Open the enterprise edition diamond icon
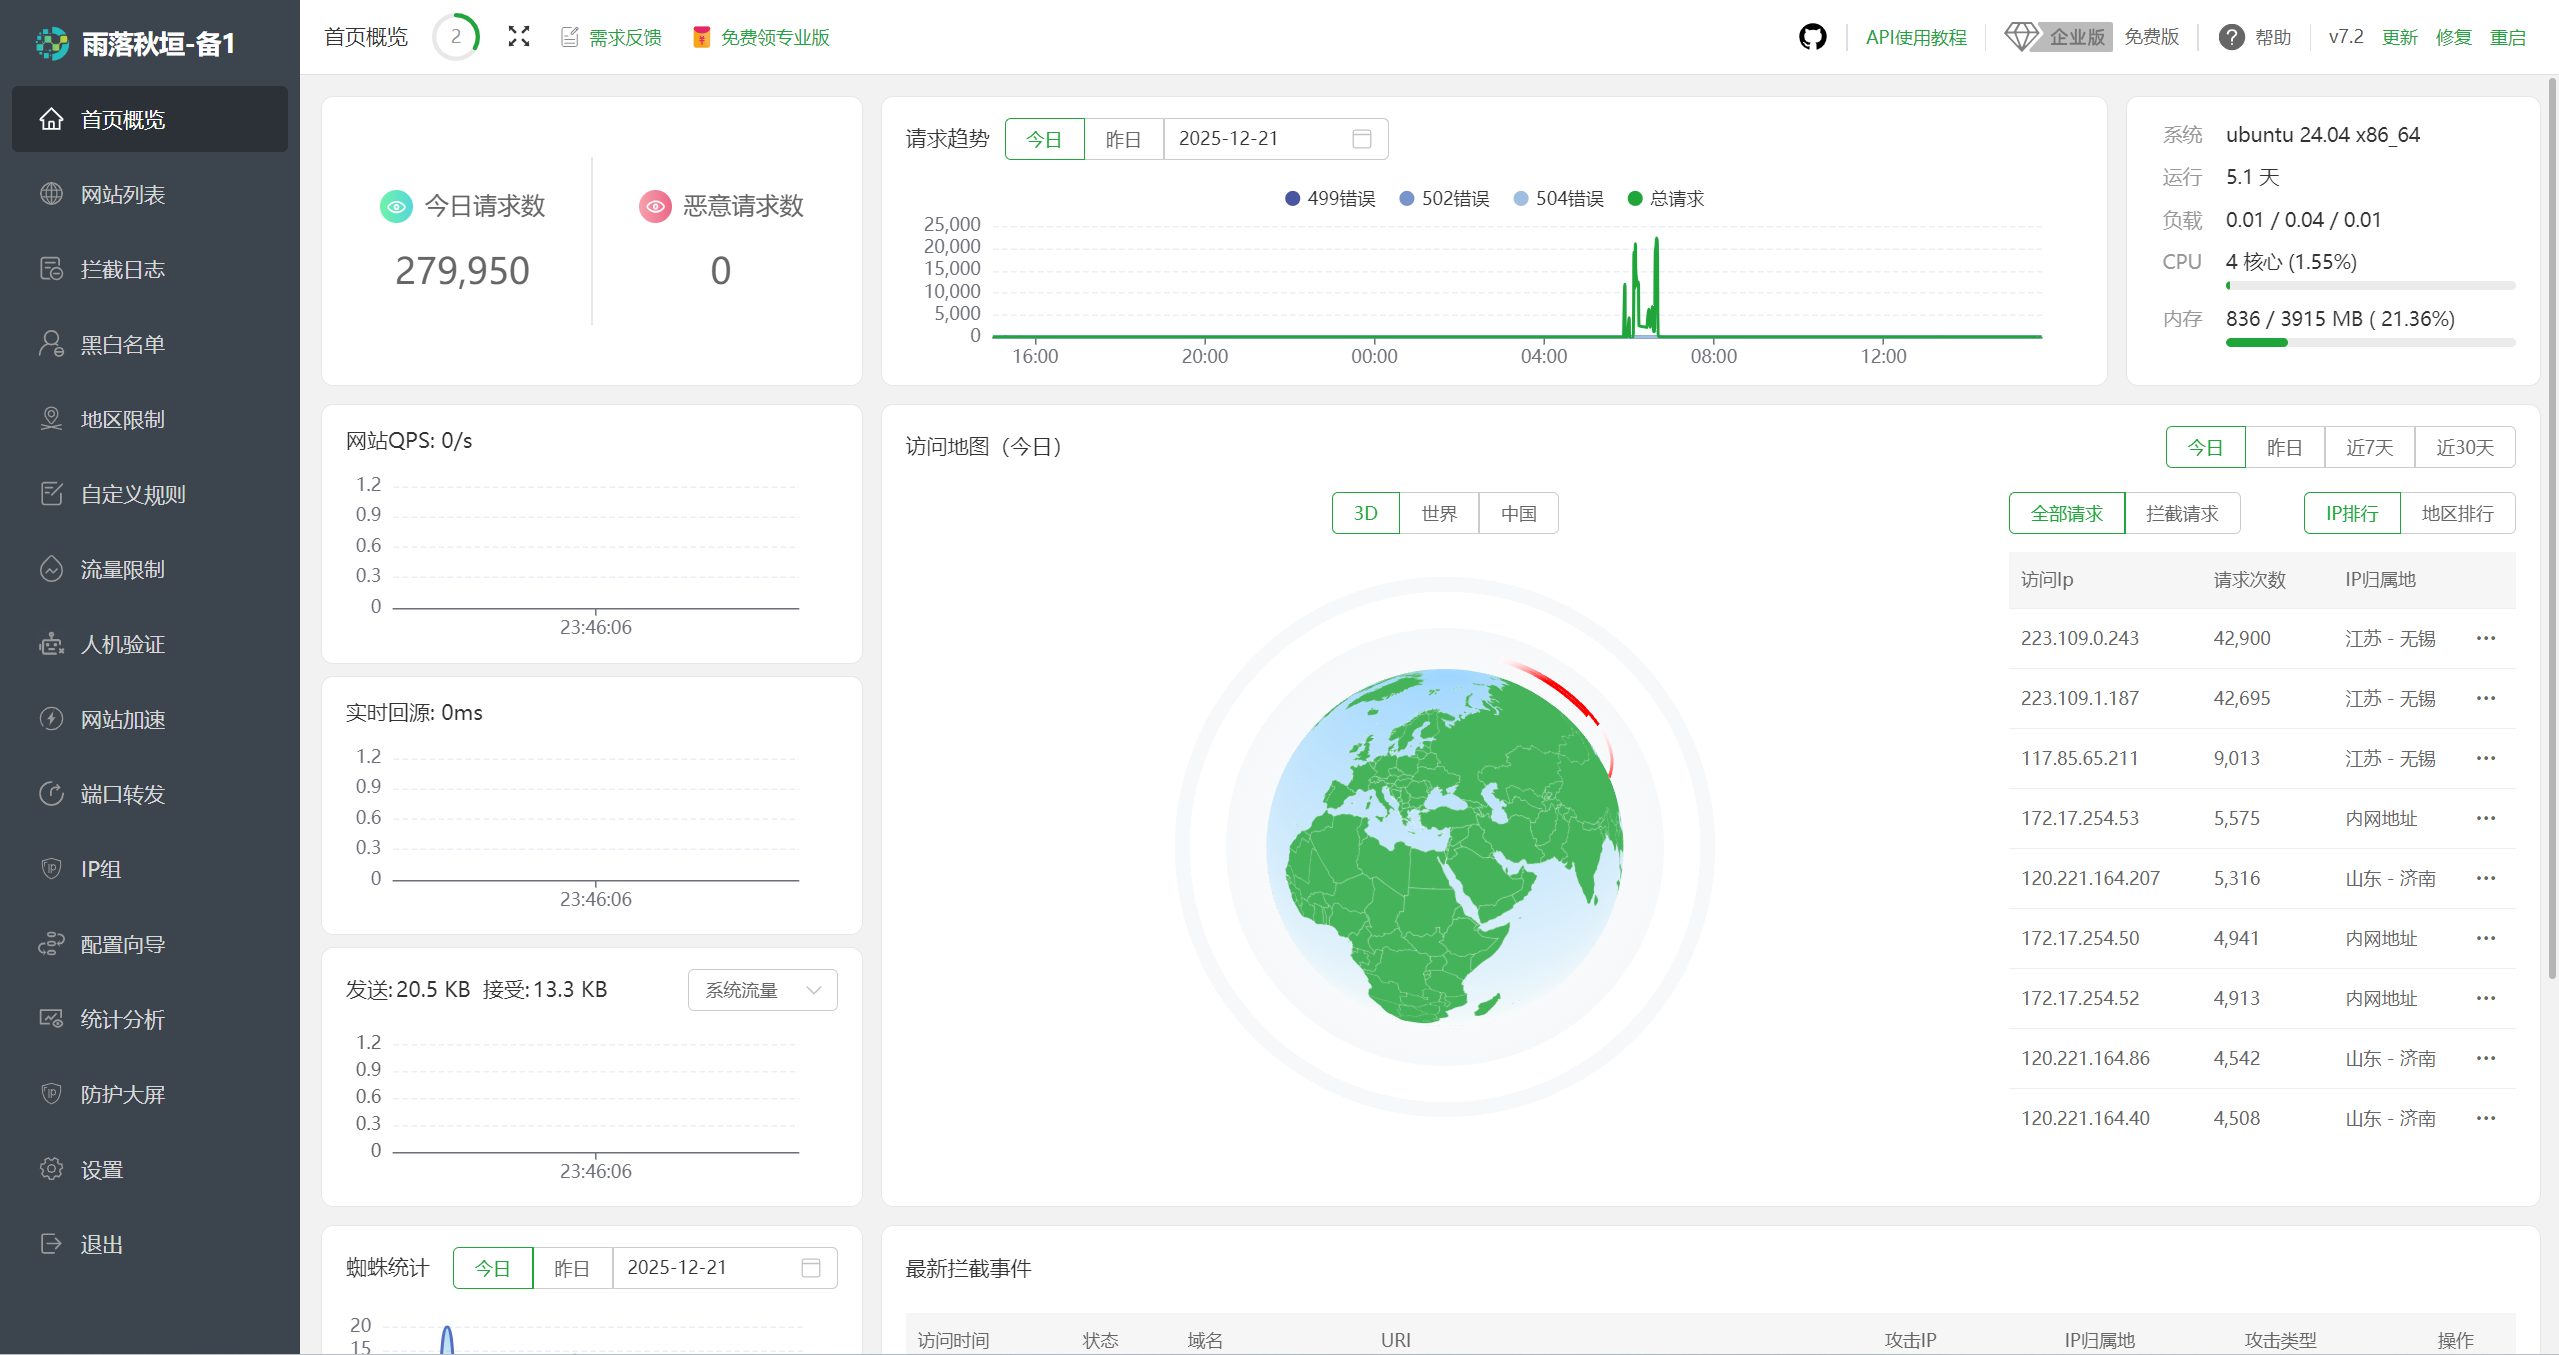2559x1355 pixels. point(2021,37)
